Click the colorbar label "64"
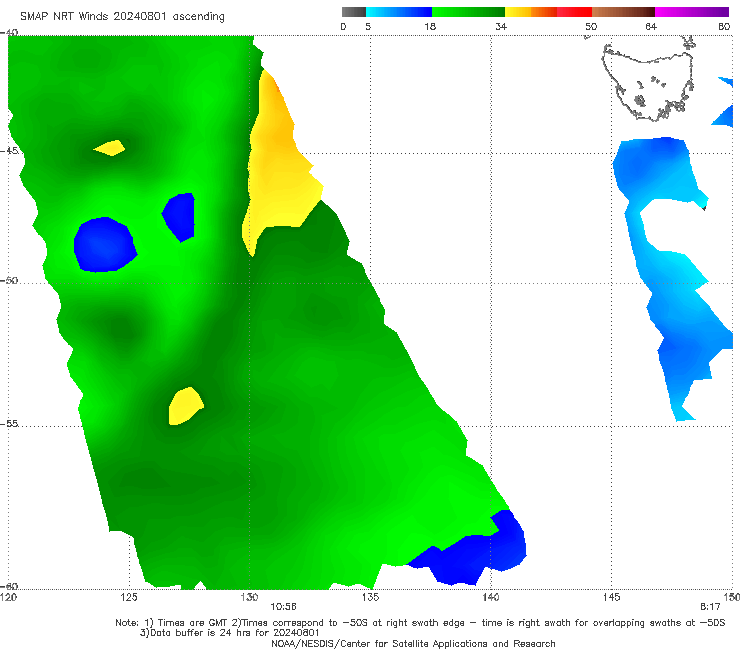Screen dimensions: 740x650 point(651,26)
